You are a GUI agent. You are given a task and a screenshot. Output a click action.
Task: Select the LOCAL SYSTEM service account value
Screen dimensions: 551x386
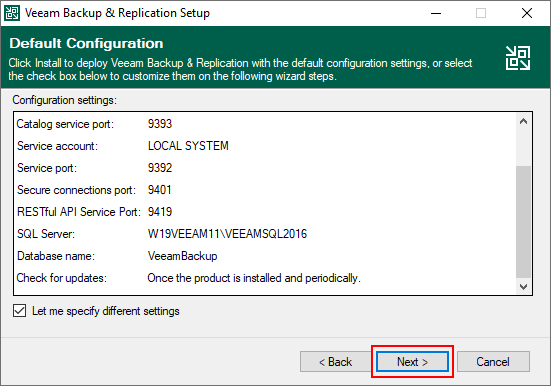point(188,146)
